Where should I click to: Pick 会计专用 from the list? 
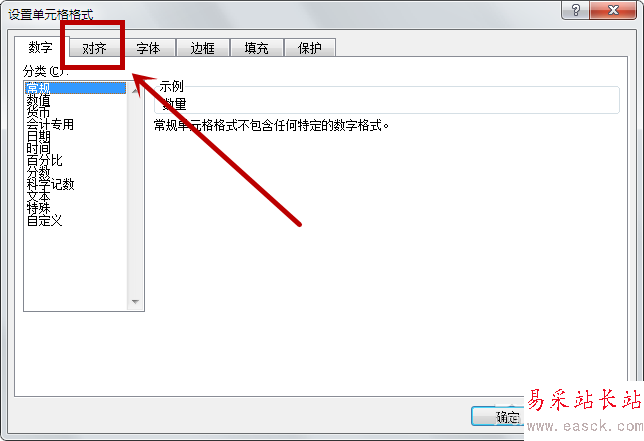pyautogui.click(x=50, y=124)
